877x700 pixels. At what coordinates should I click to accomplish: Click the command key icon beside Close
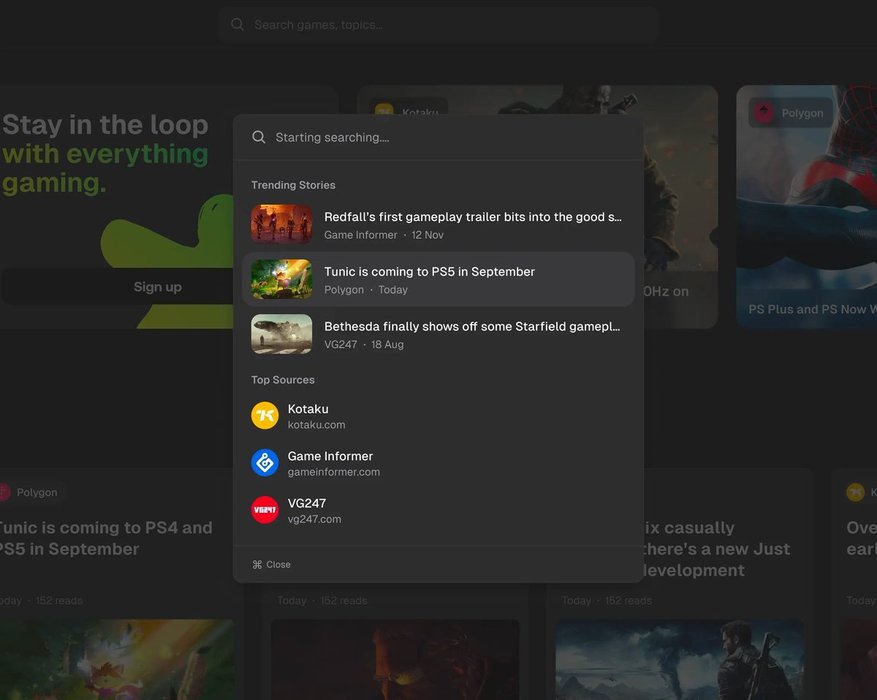click(257, 565)
